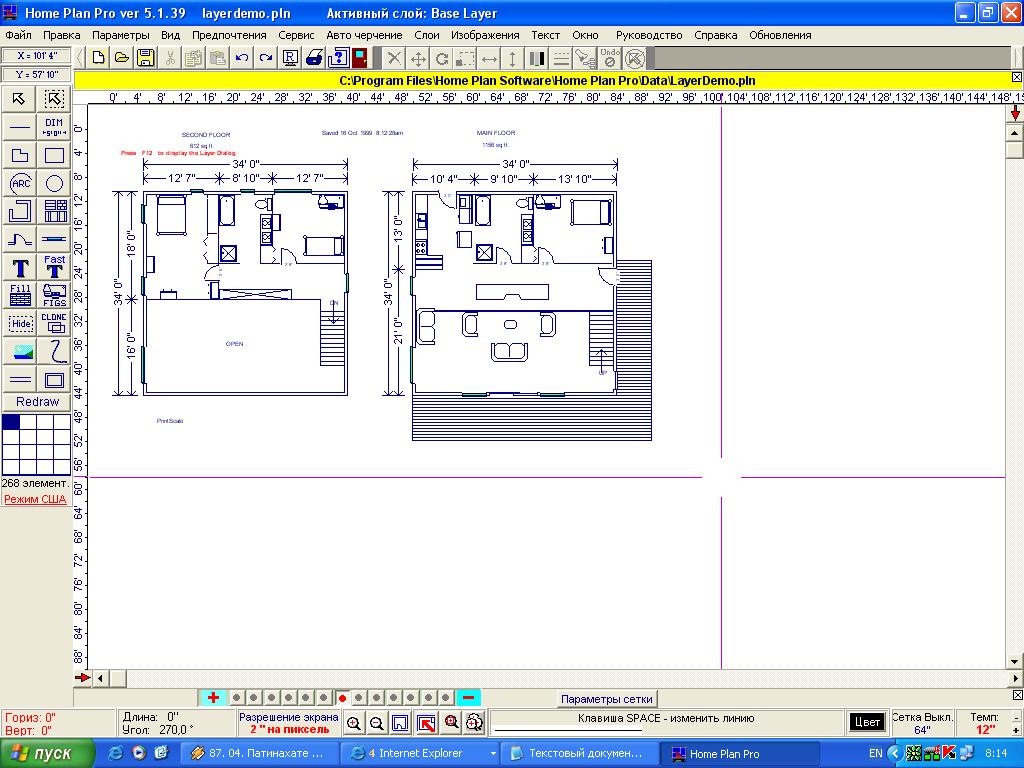The height and width of the screenshot is (768, 1024).
Task: Select the rectangle drawing tool
Action: 54,155
